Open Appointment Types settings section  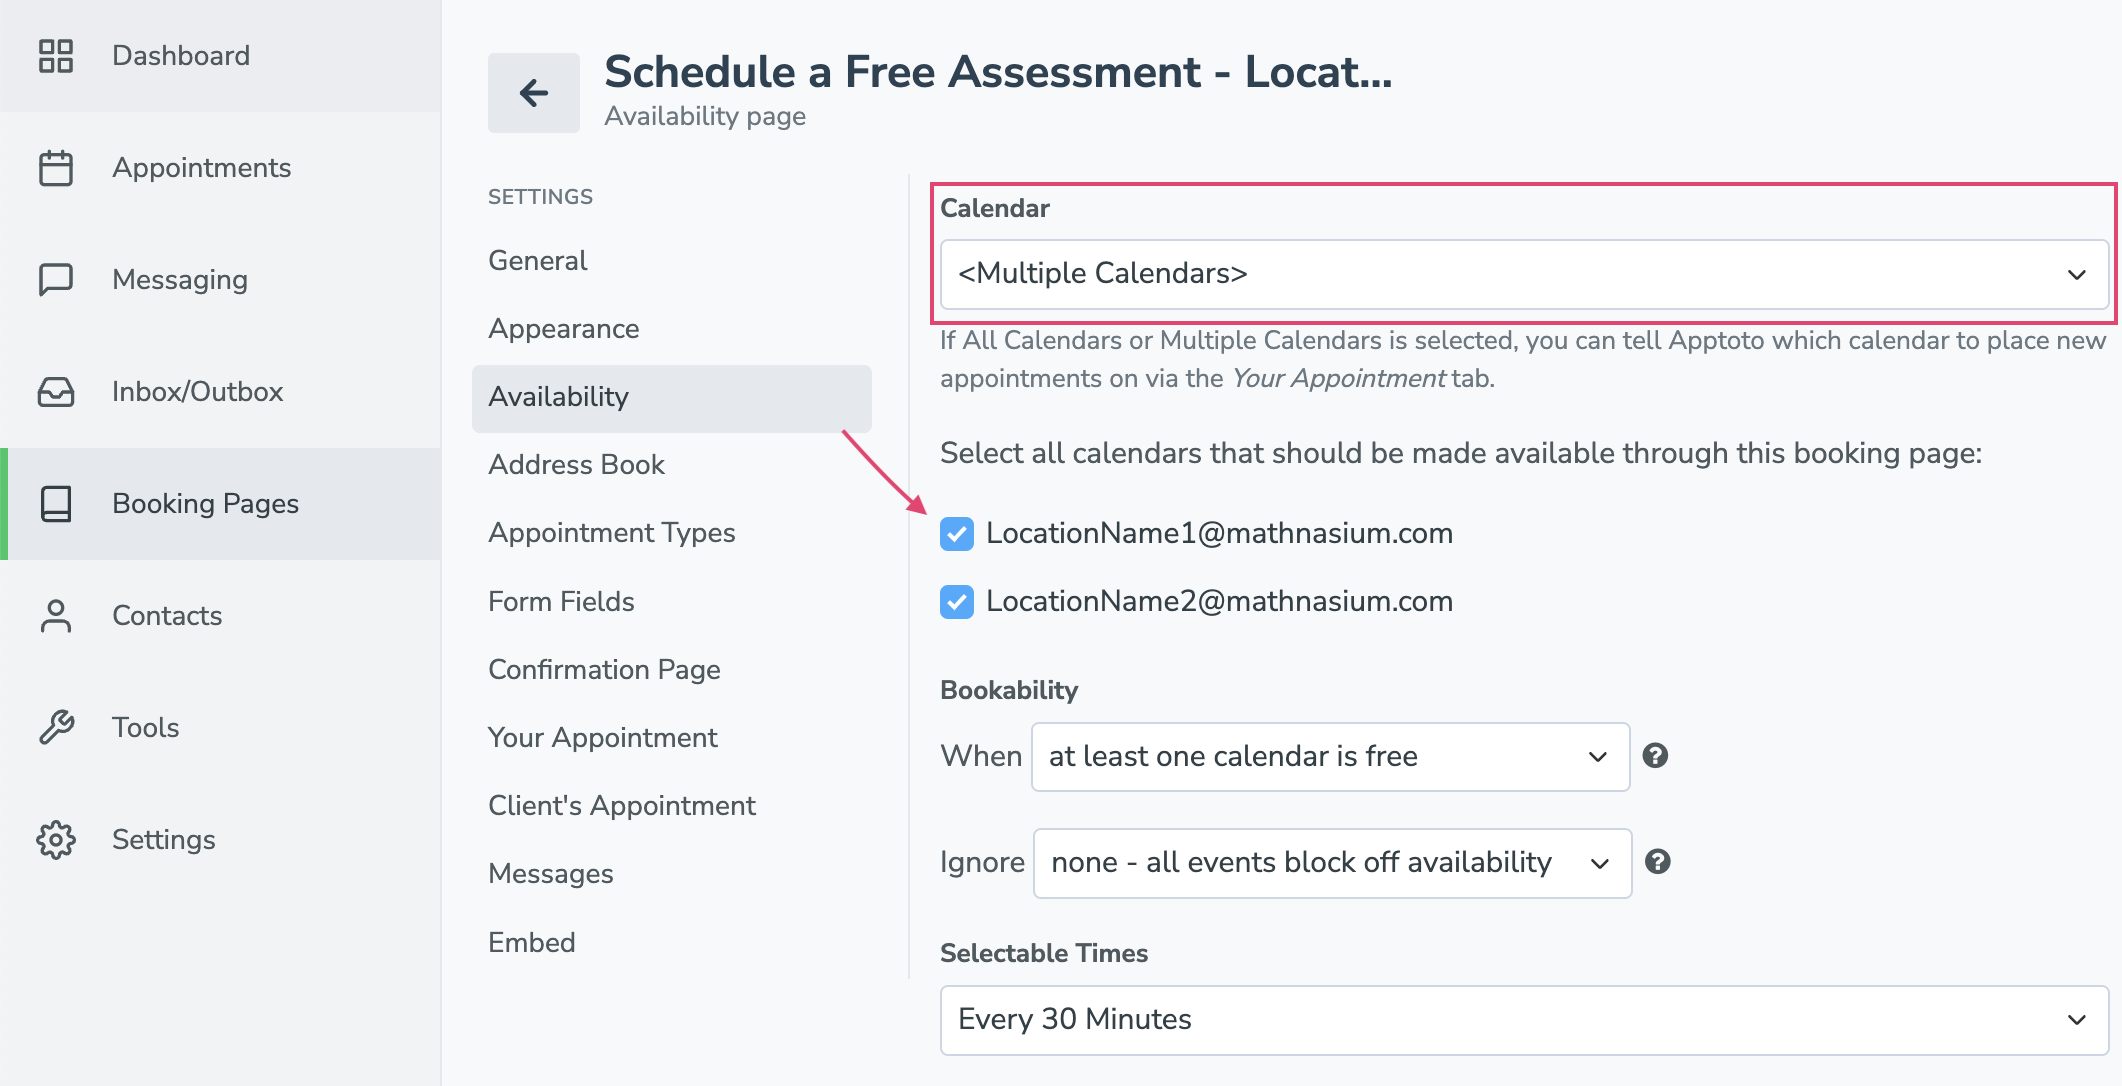pyautogui.click(x=612, y=533)
